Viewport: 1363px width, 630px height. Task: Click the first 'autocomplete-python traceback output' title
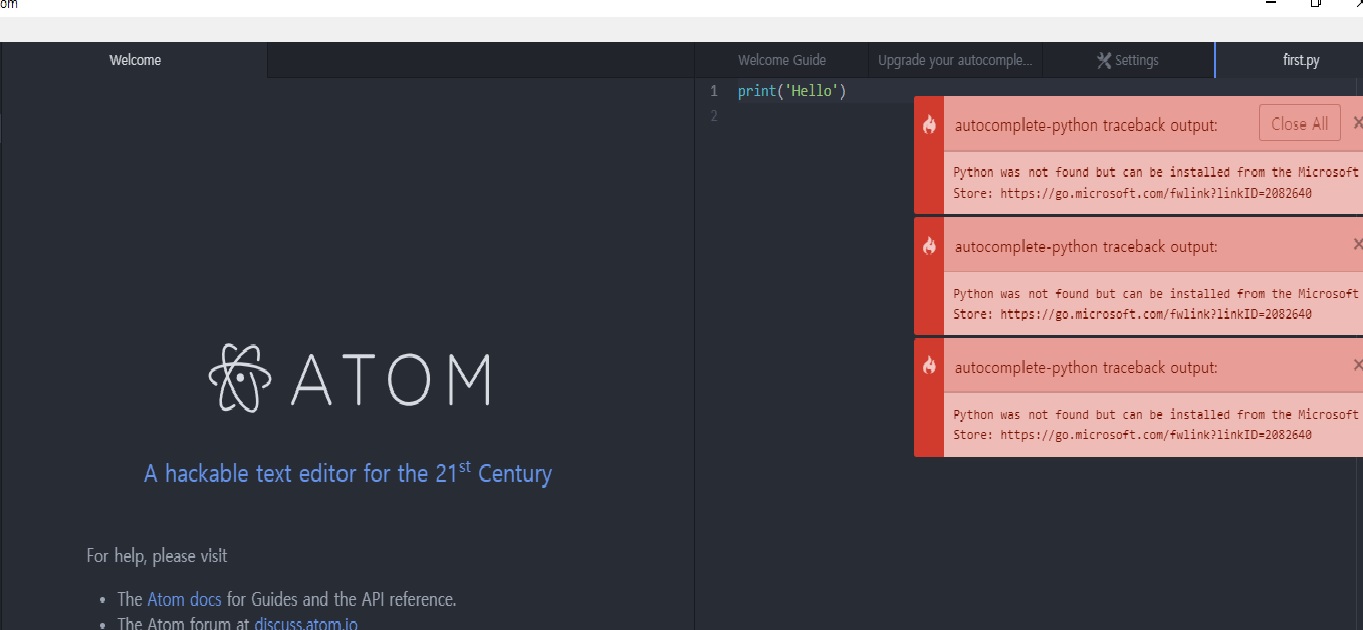[x=1086, y=125]
